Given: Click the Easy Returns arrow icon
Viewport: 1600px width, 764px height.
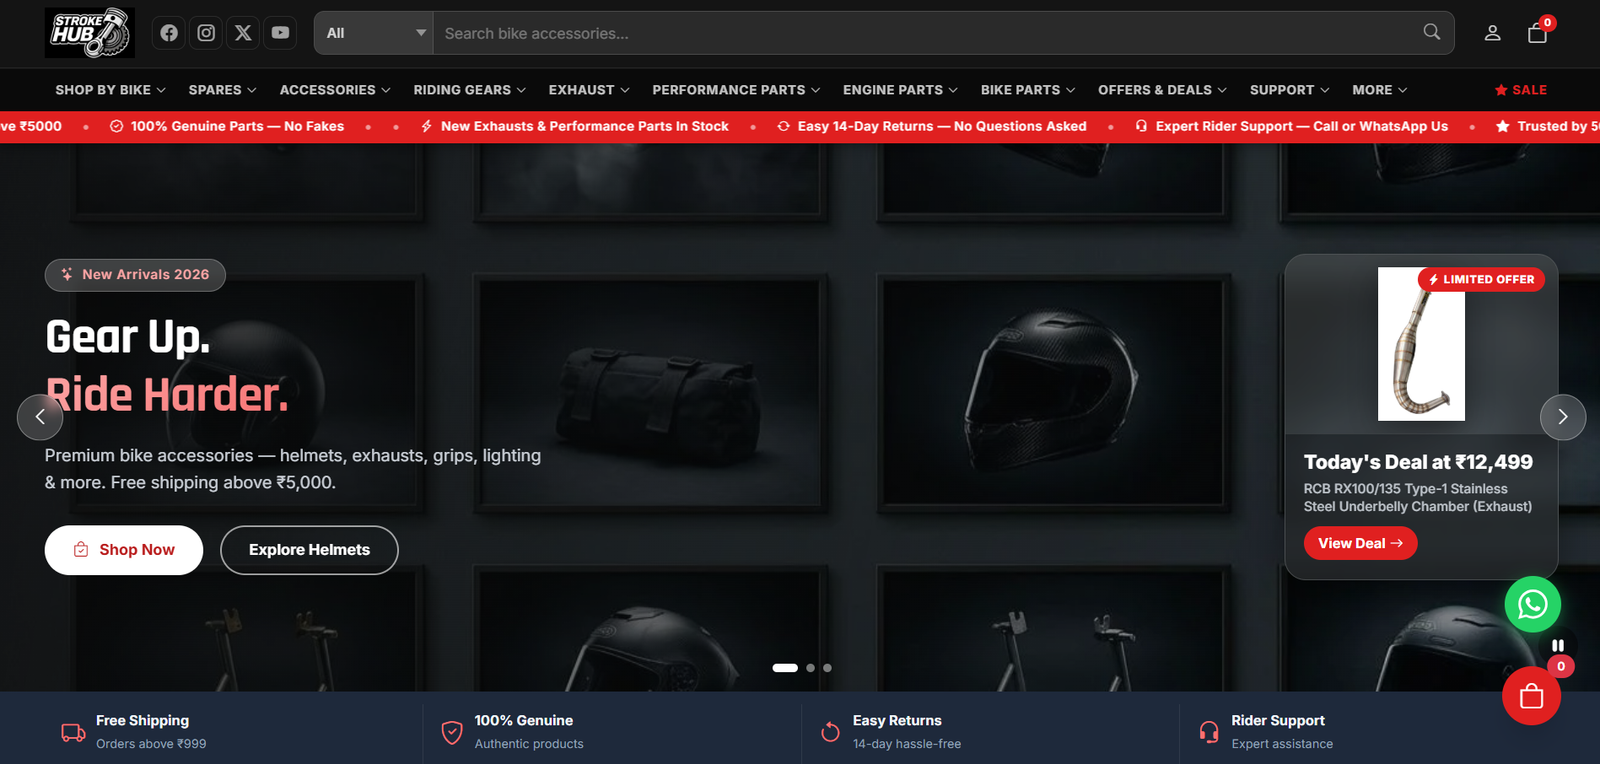Looking at the screenshot, I should tap(830, 733).
